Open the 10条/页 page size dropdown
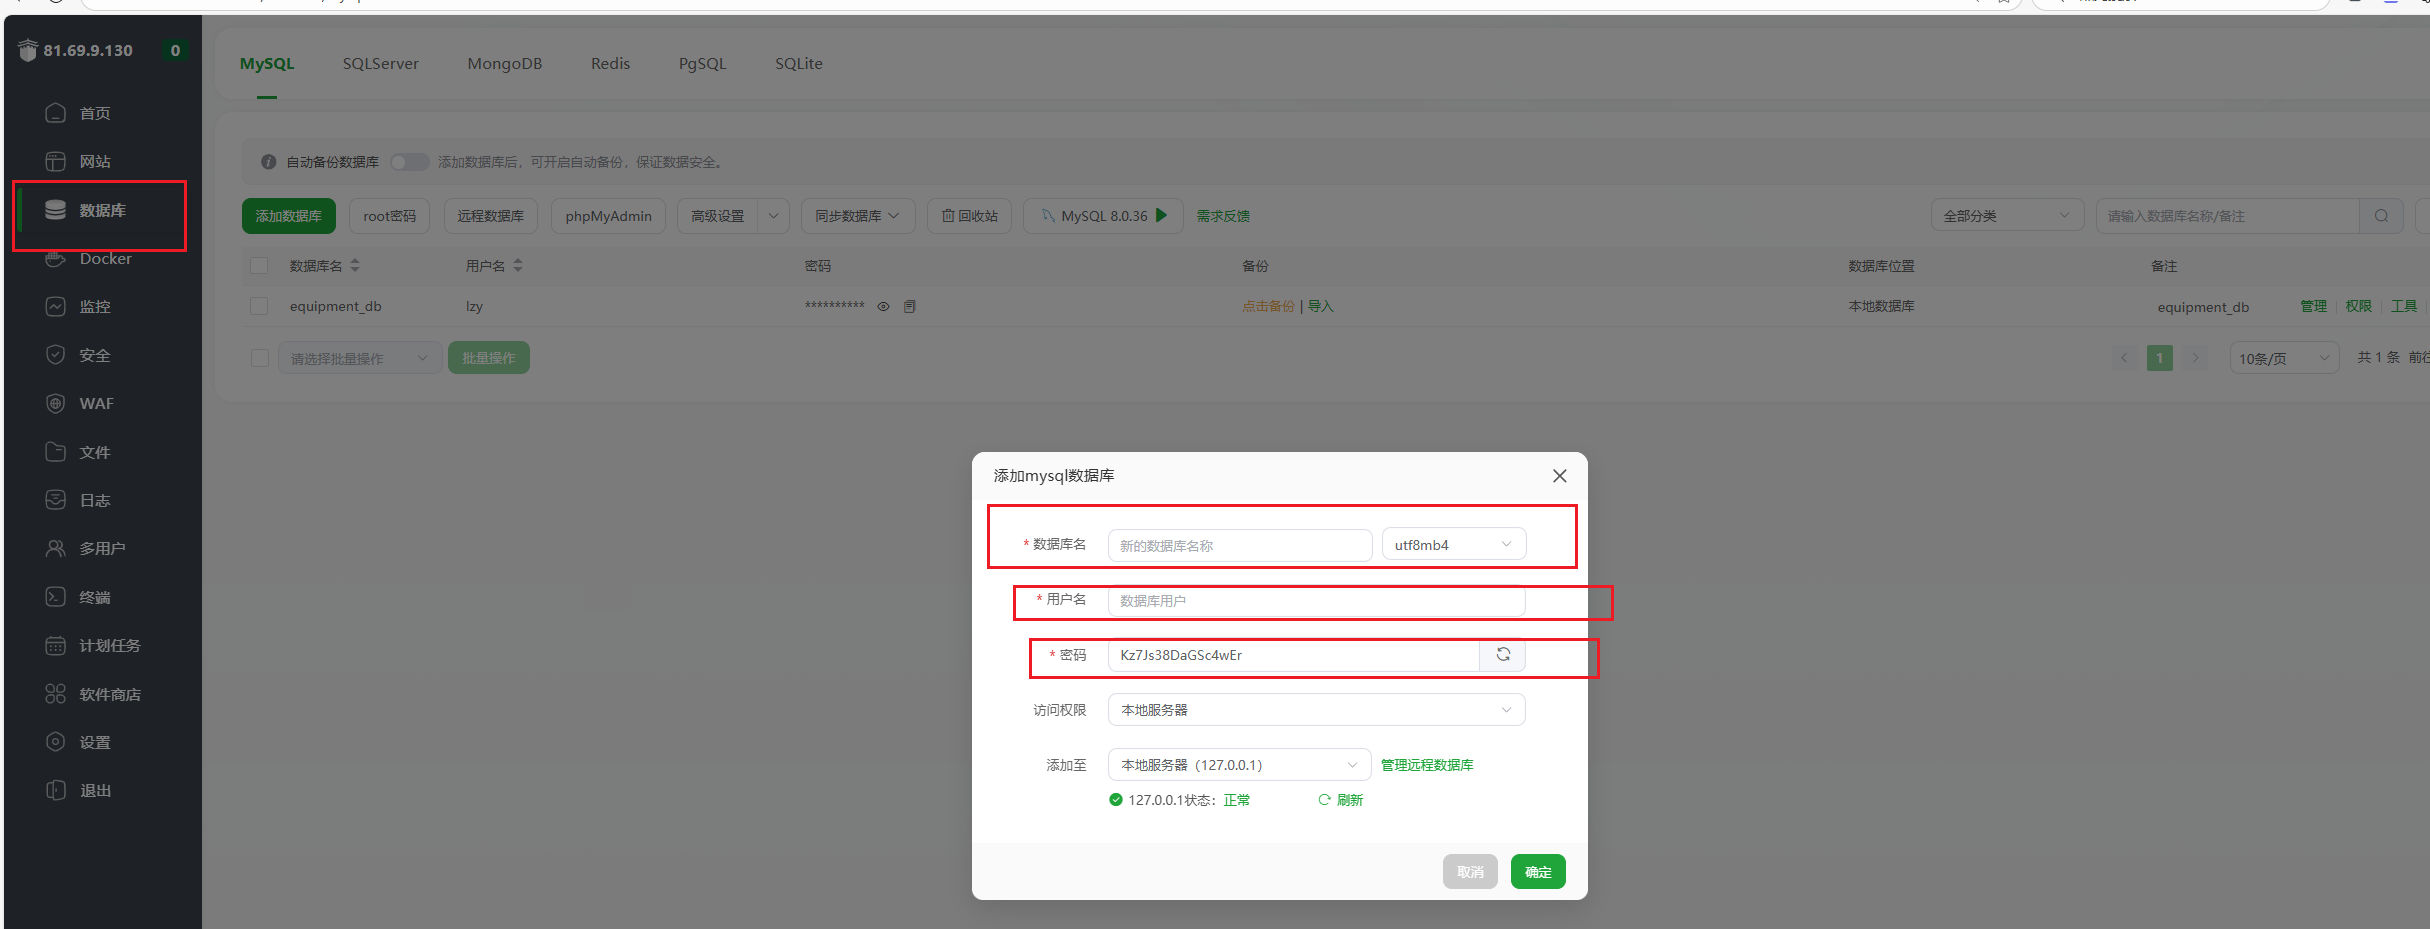Image resolution: width=2430 pixels, height=929 pixels. click(x=2284, y=357)
